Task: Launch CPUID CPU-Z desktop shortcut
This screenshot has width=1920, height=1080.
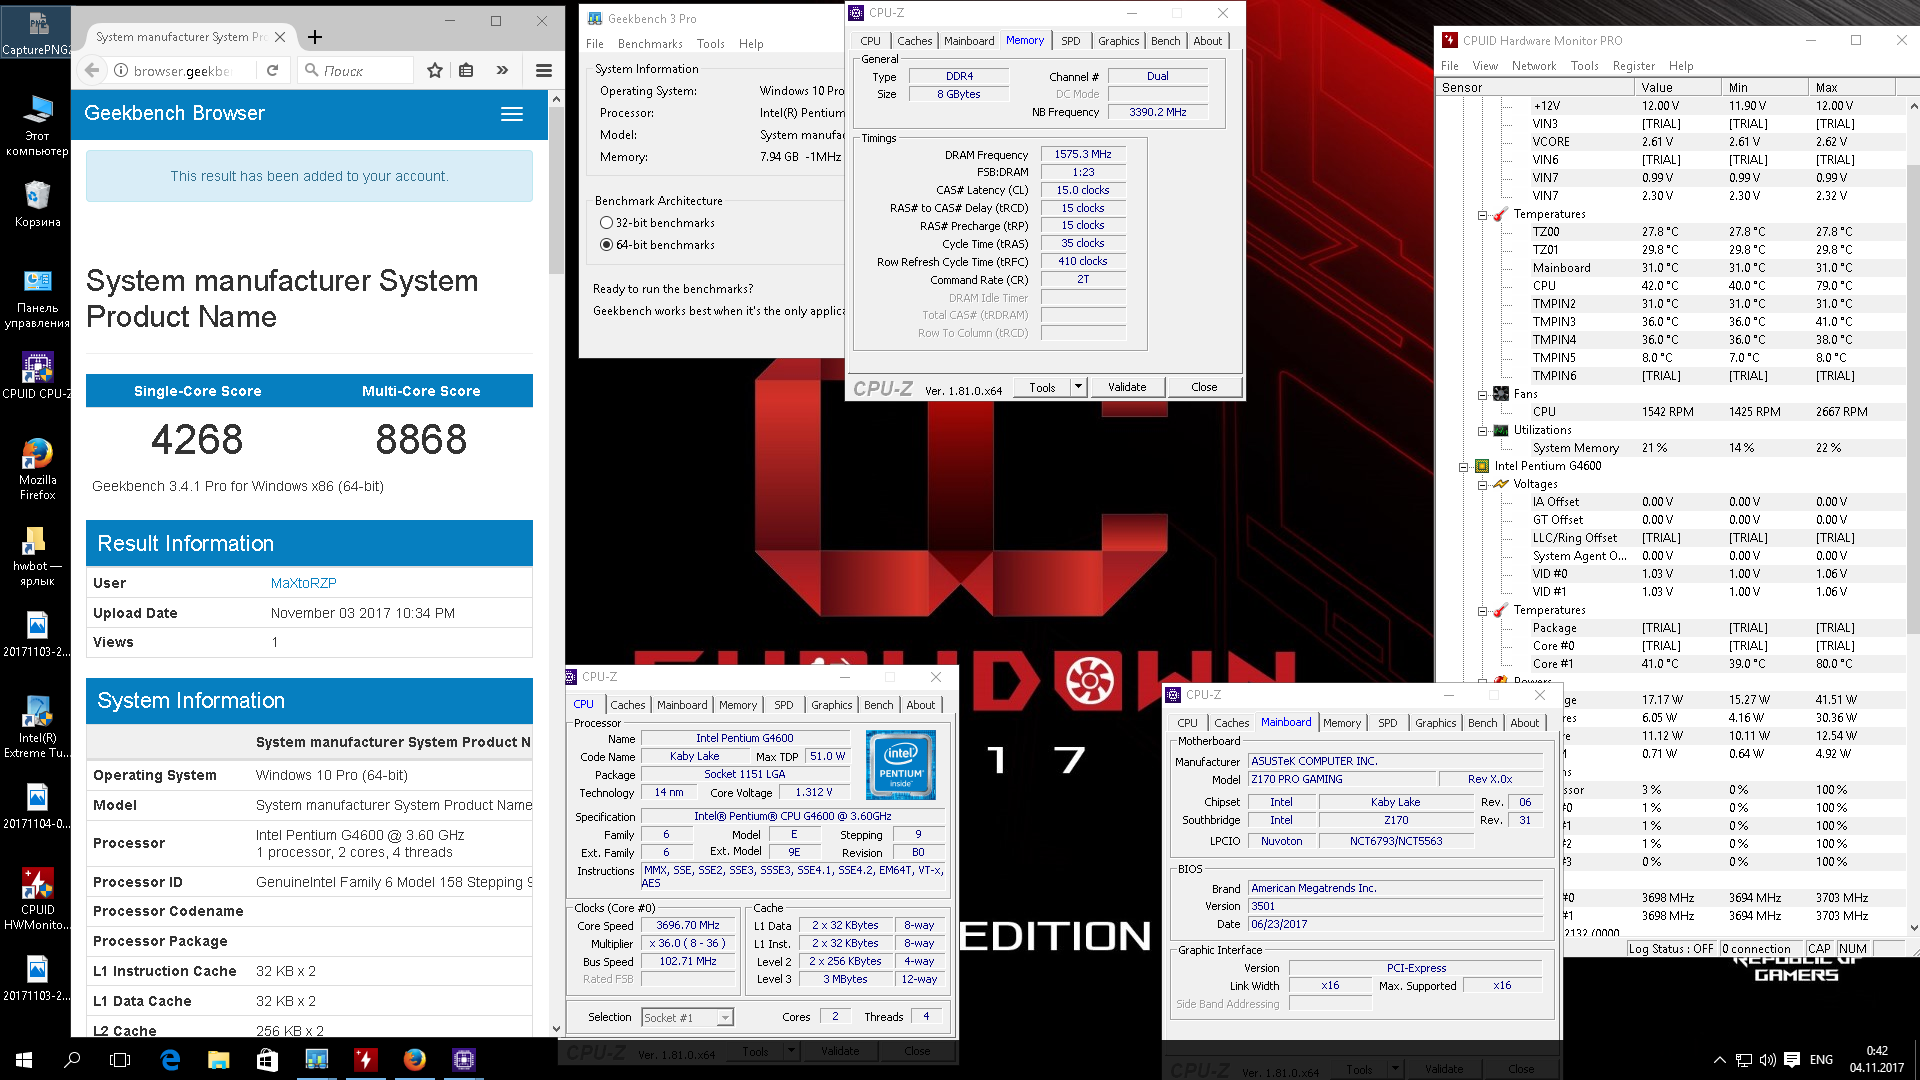Action: coord(37,376)
